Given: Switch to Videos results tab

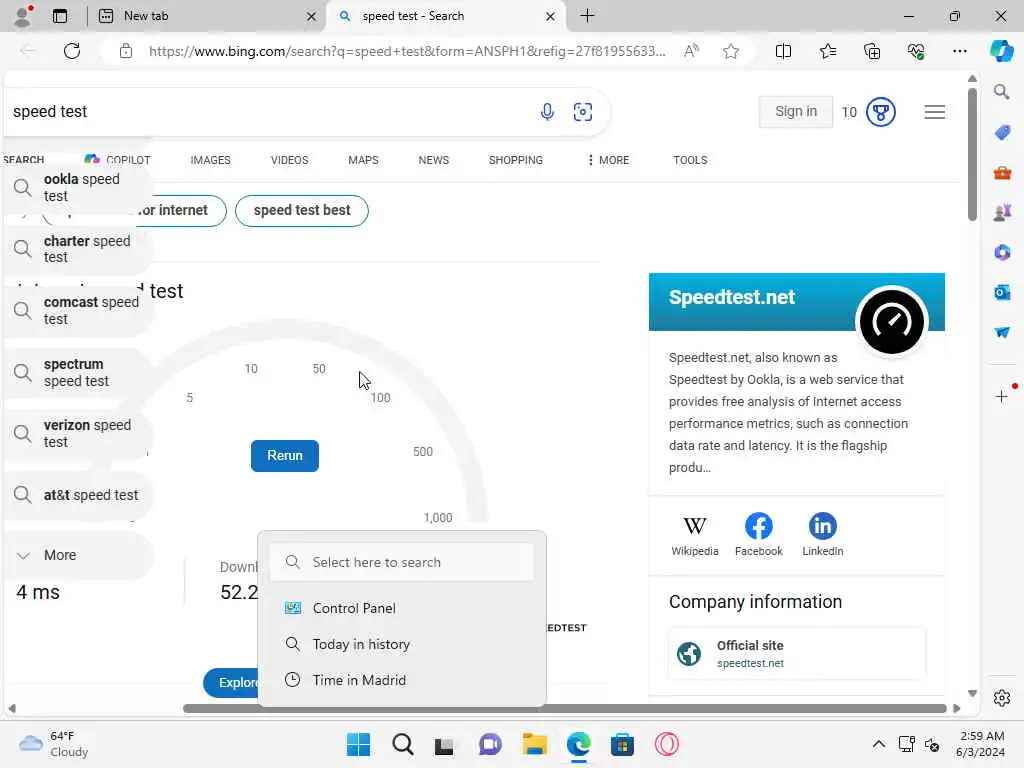Looking at the screenshot, I should pos(289,160).
